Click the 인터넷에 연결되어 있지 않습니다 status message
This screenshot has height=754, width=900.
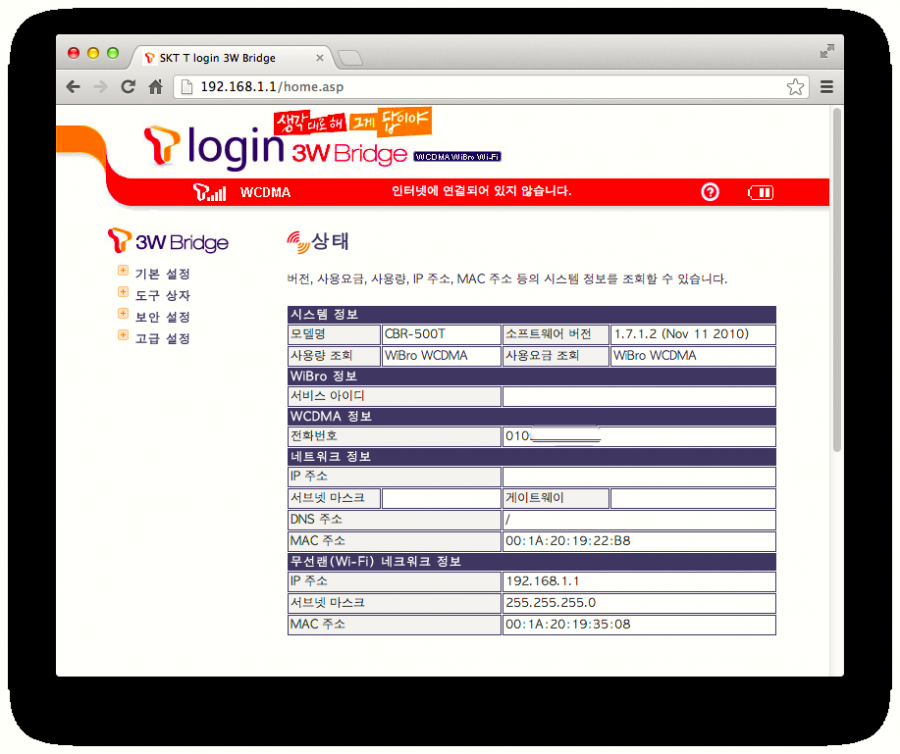[x=481, y=191]
